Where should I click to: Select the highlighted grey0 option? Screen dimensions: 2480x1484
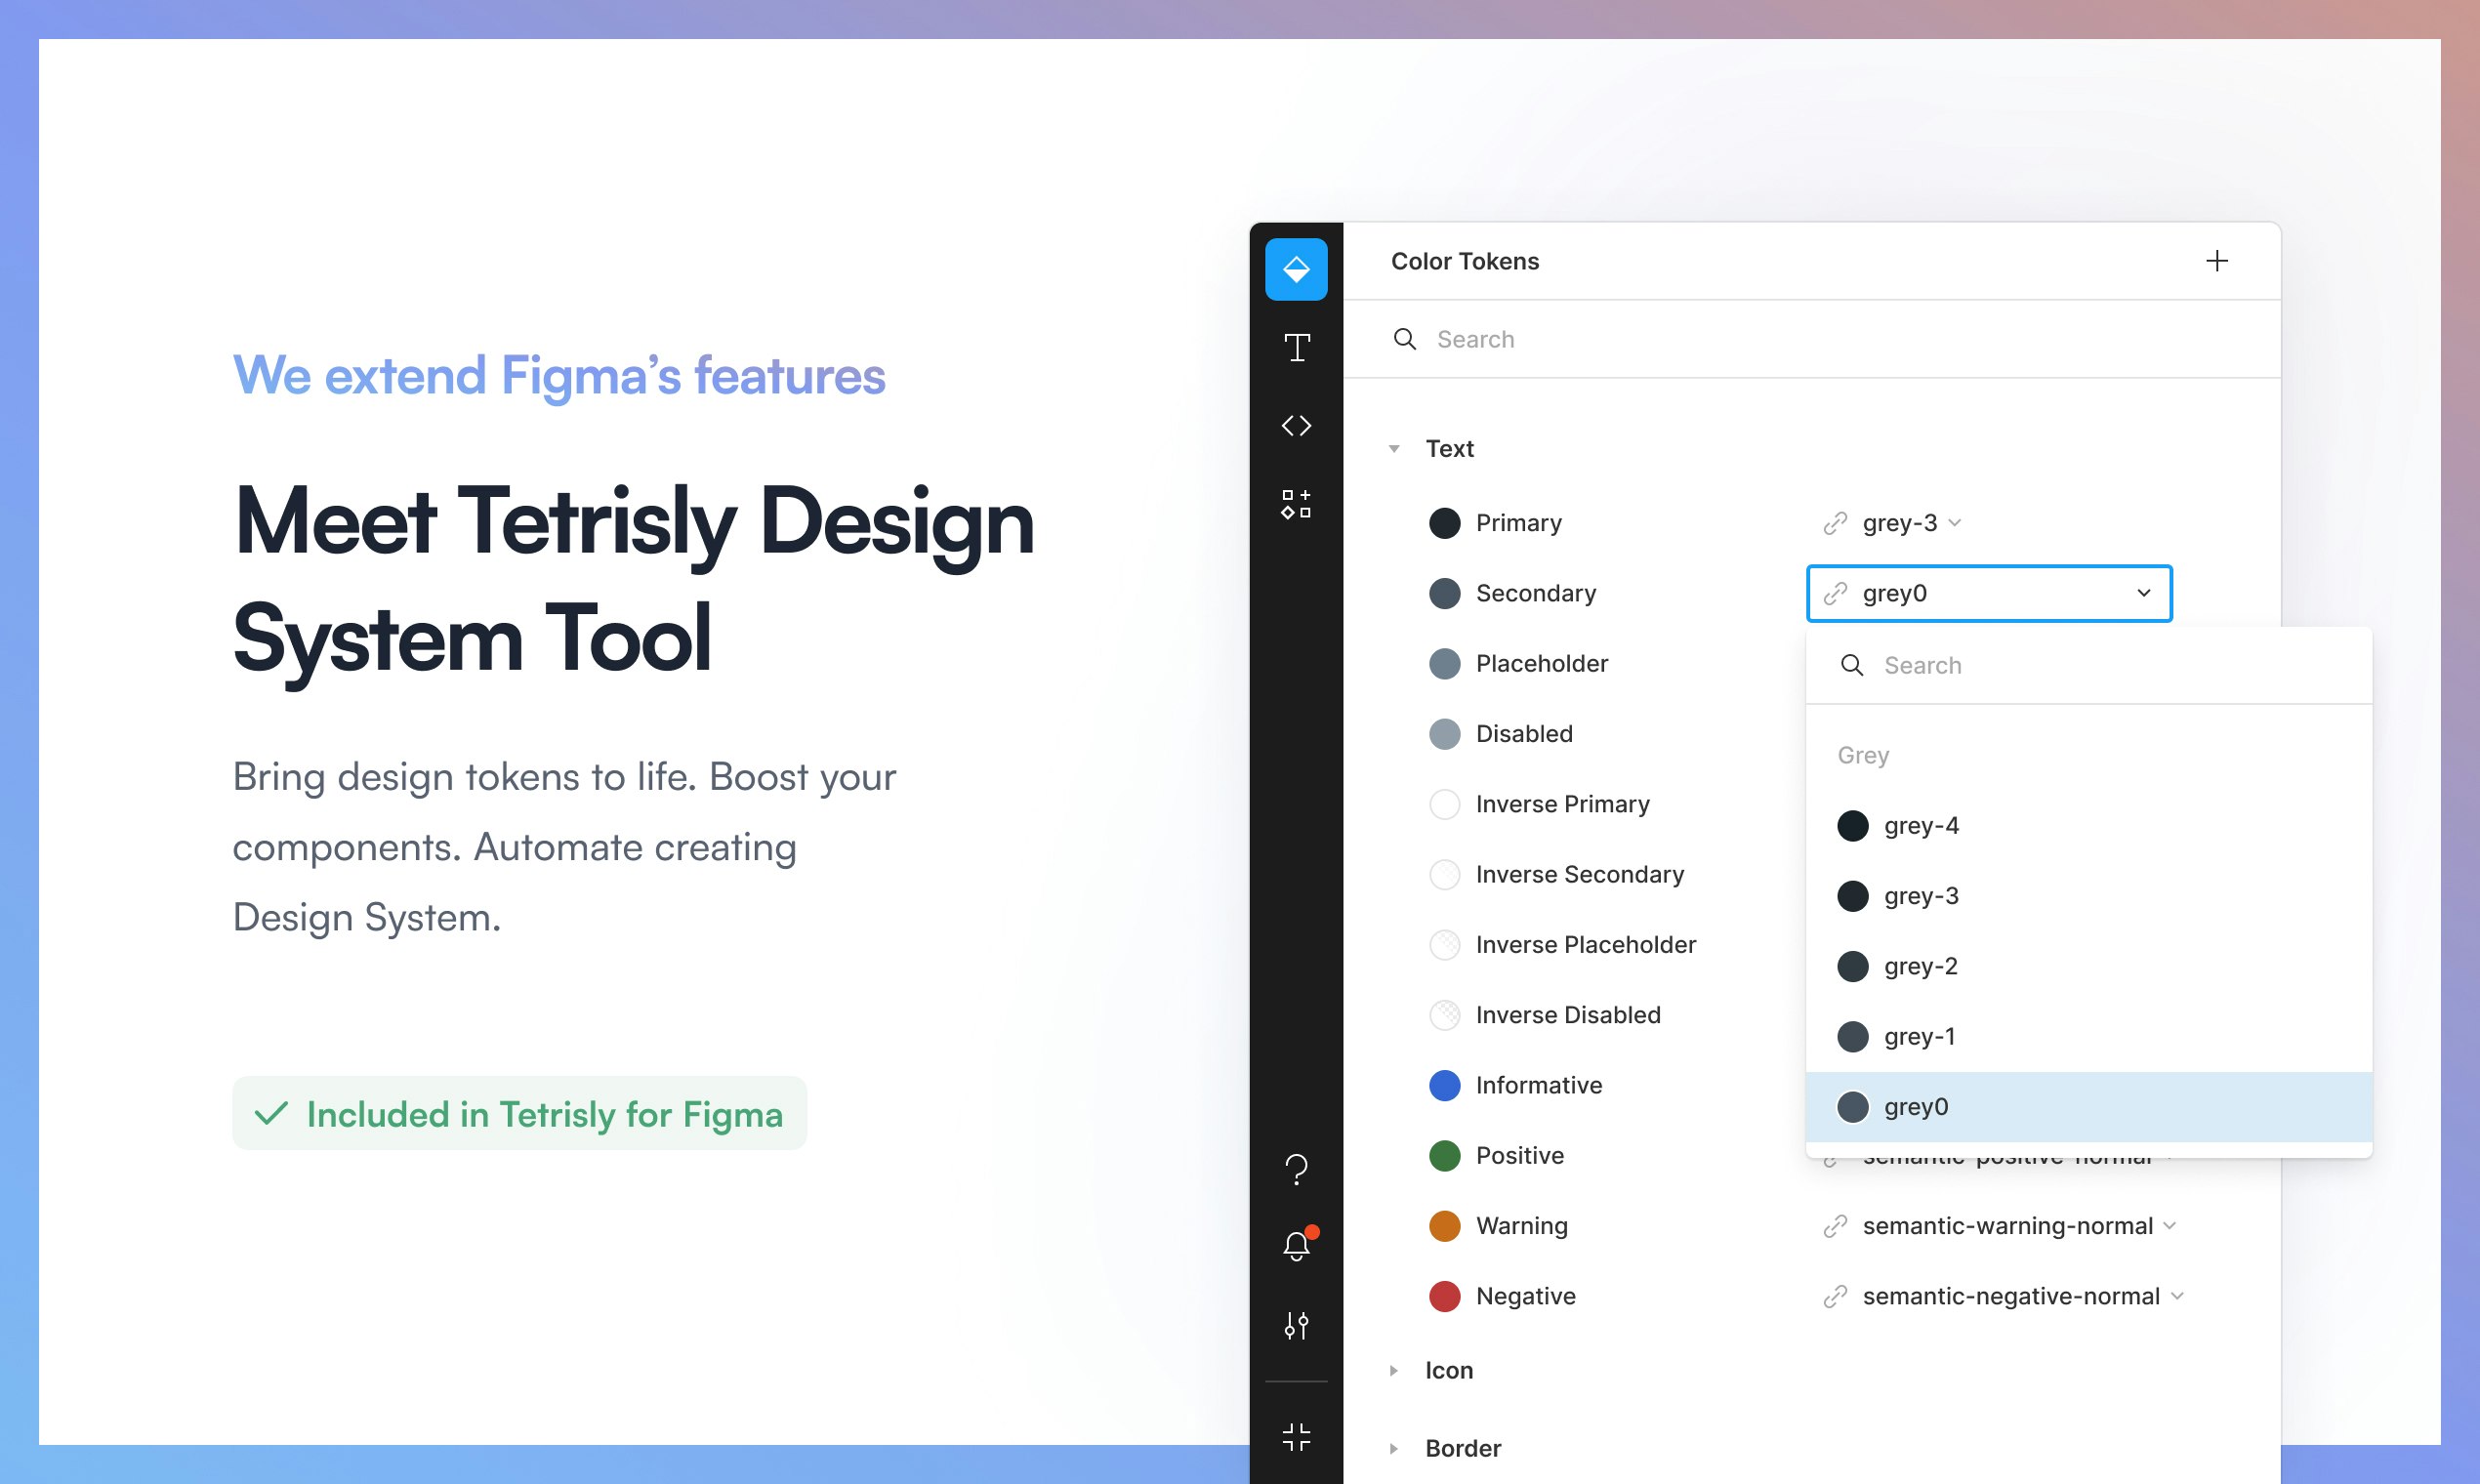pos(1916,1107)
